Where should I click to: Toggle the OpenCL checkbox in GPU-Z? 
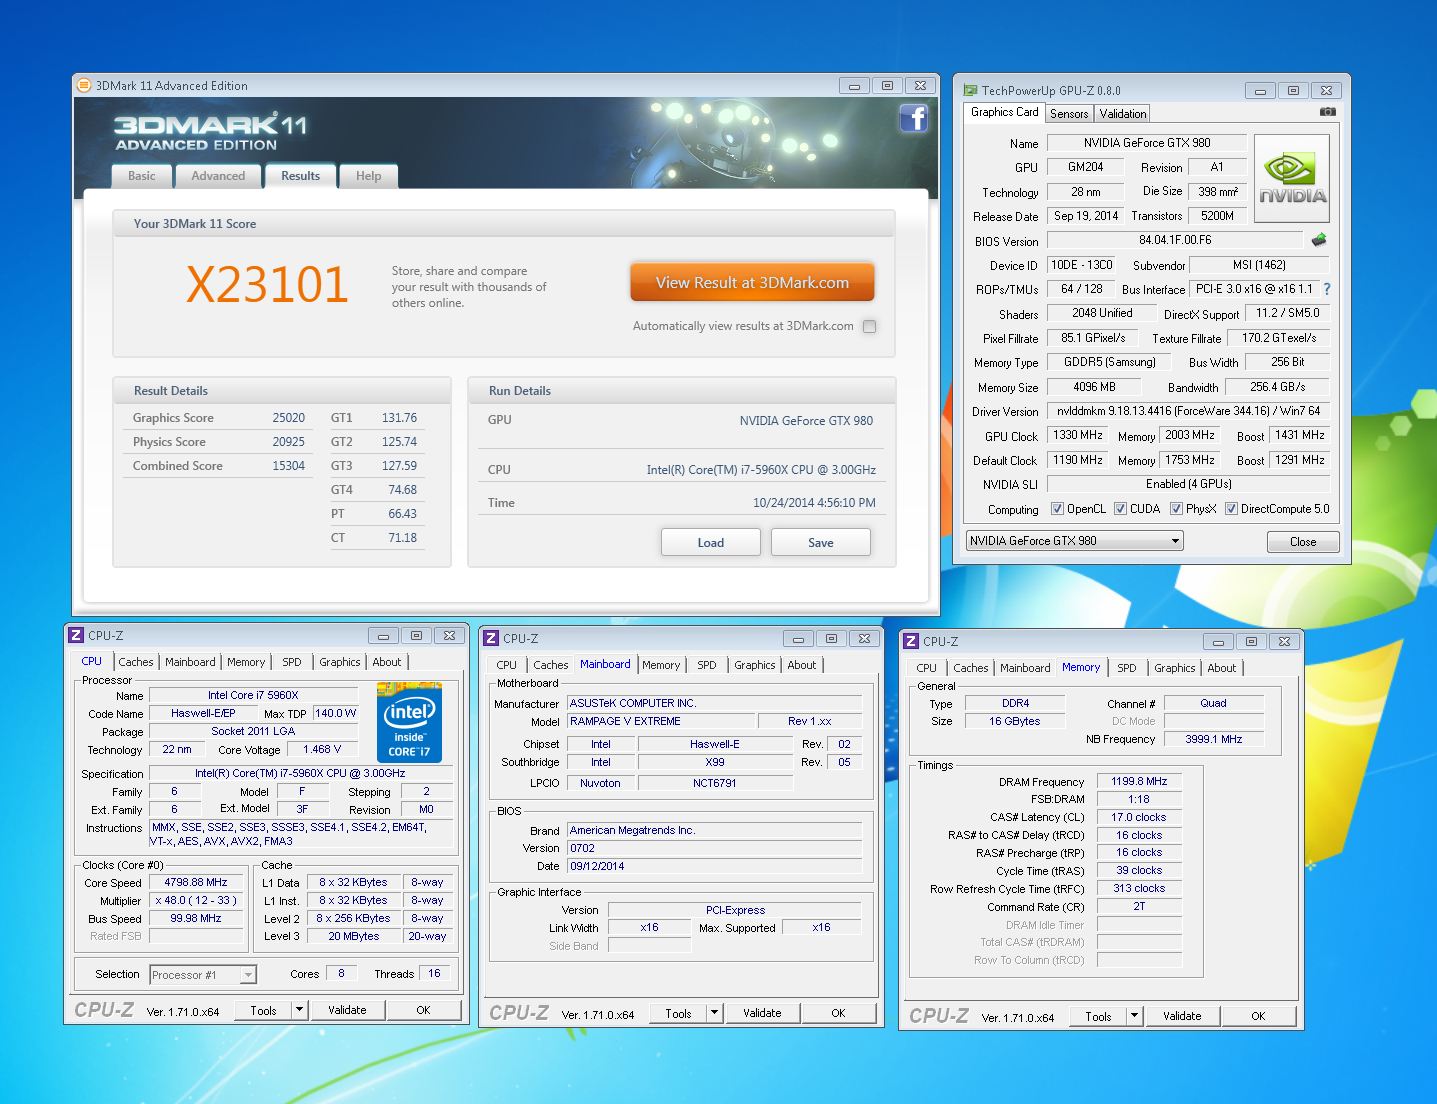click(1057, 509)
